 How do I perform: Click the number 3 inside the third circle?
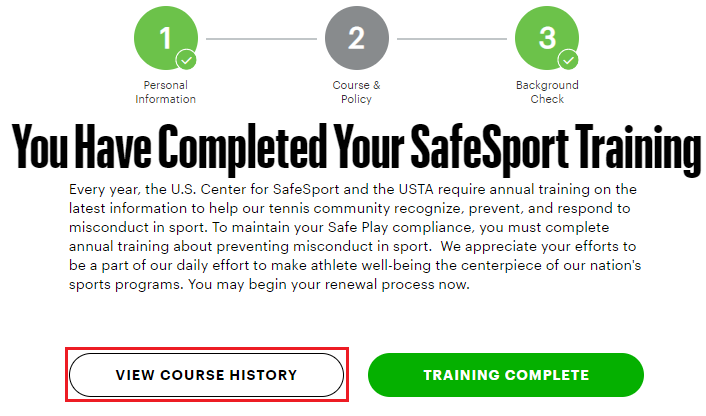pyautogui.click(x=547, y=38)
